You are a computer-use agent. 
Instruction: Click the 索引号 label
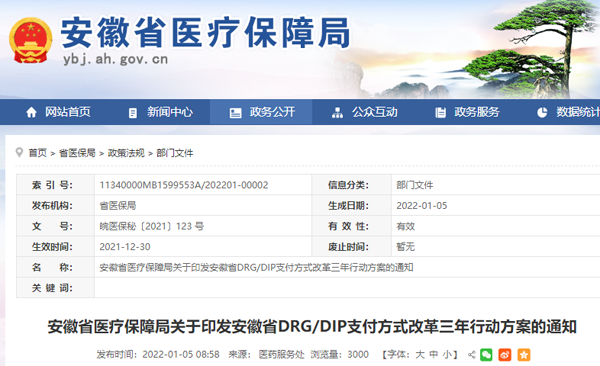pyautogui.click(x=52, y=185)
